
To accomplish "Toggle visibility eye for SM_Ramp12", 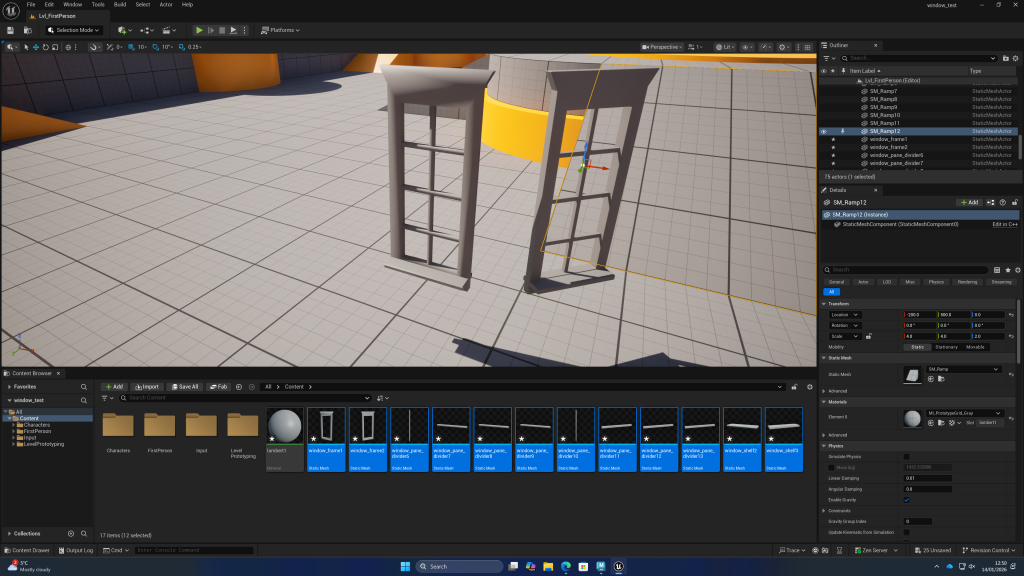I will pos(824,131).
